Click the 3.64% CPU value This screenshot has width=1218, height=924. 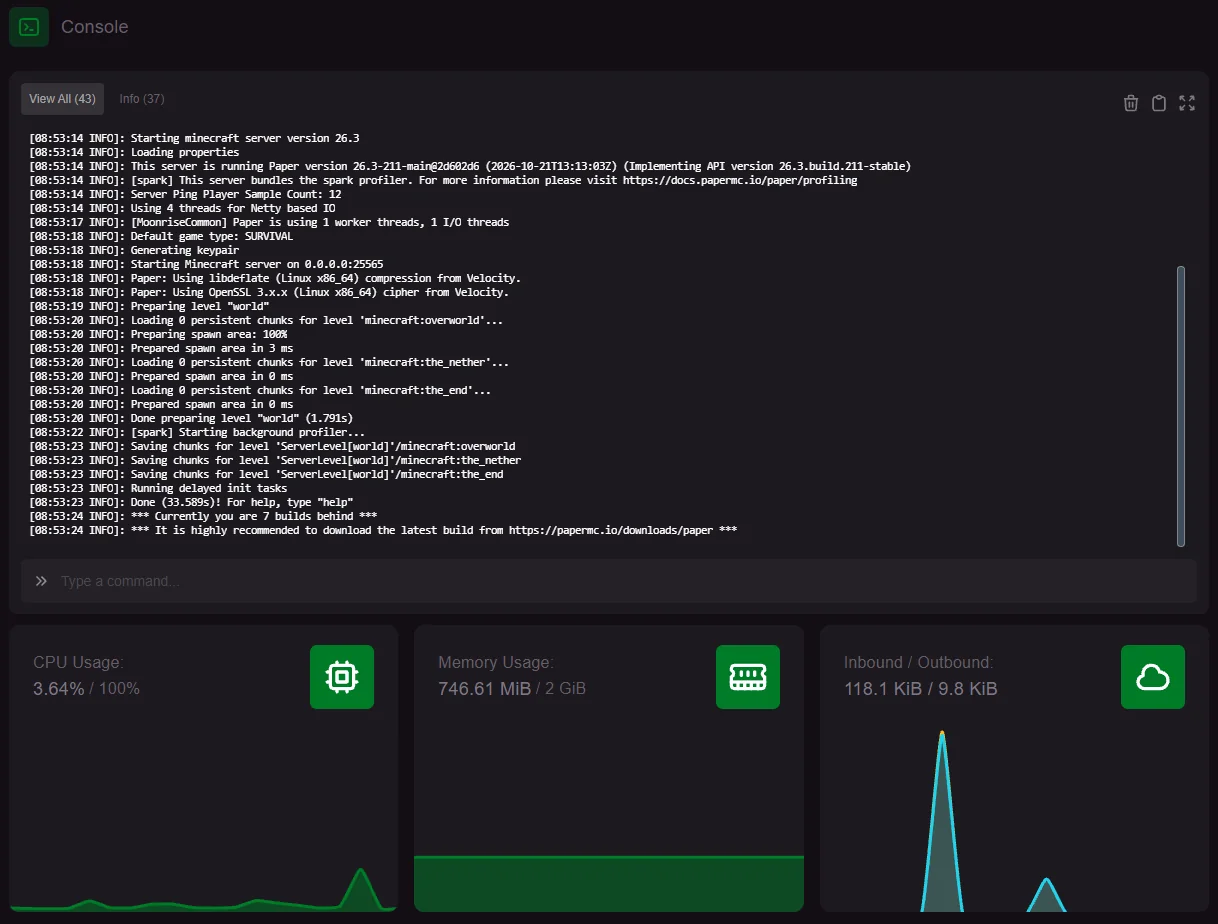[x=59, y=688]
